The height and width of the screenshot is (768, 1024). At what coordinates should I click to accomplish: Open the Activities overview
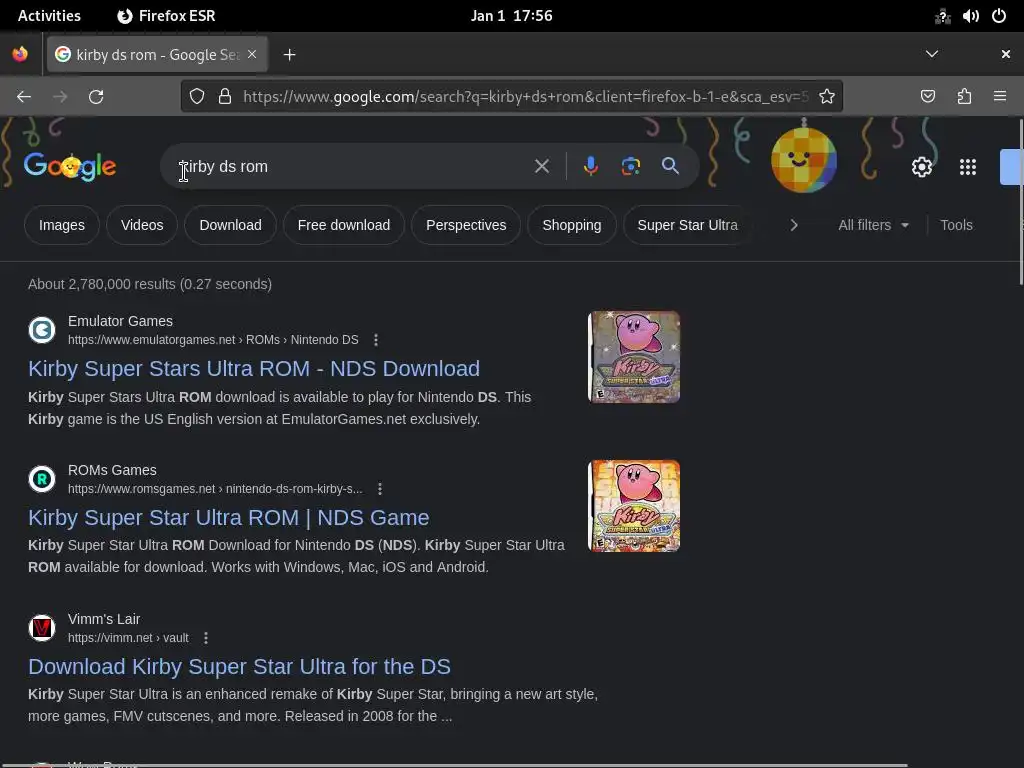point(49,16)
